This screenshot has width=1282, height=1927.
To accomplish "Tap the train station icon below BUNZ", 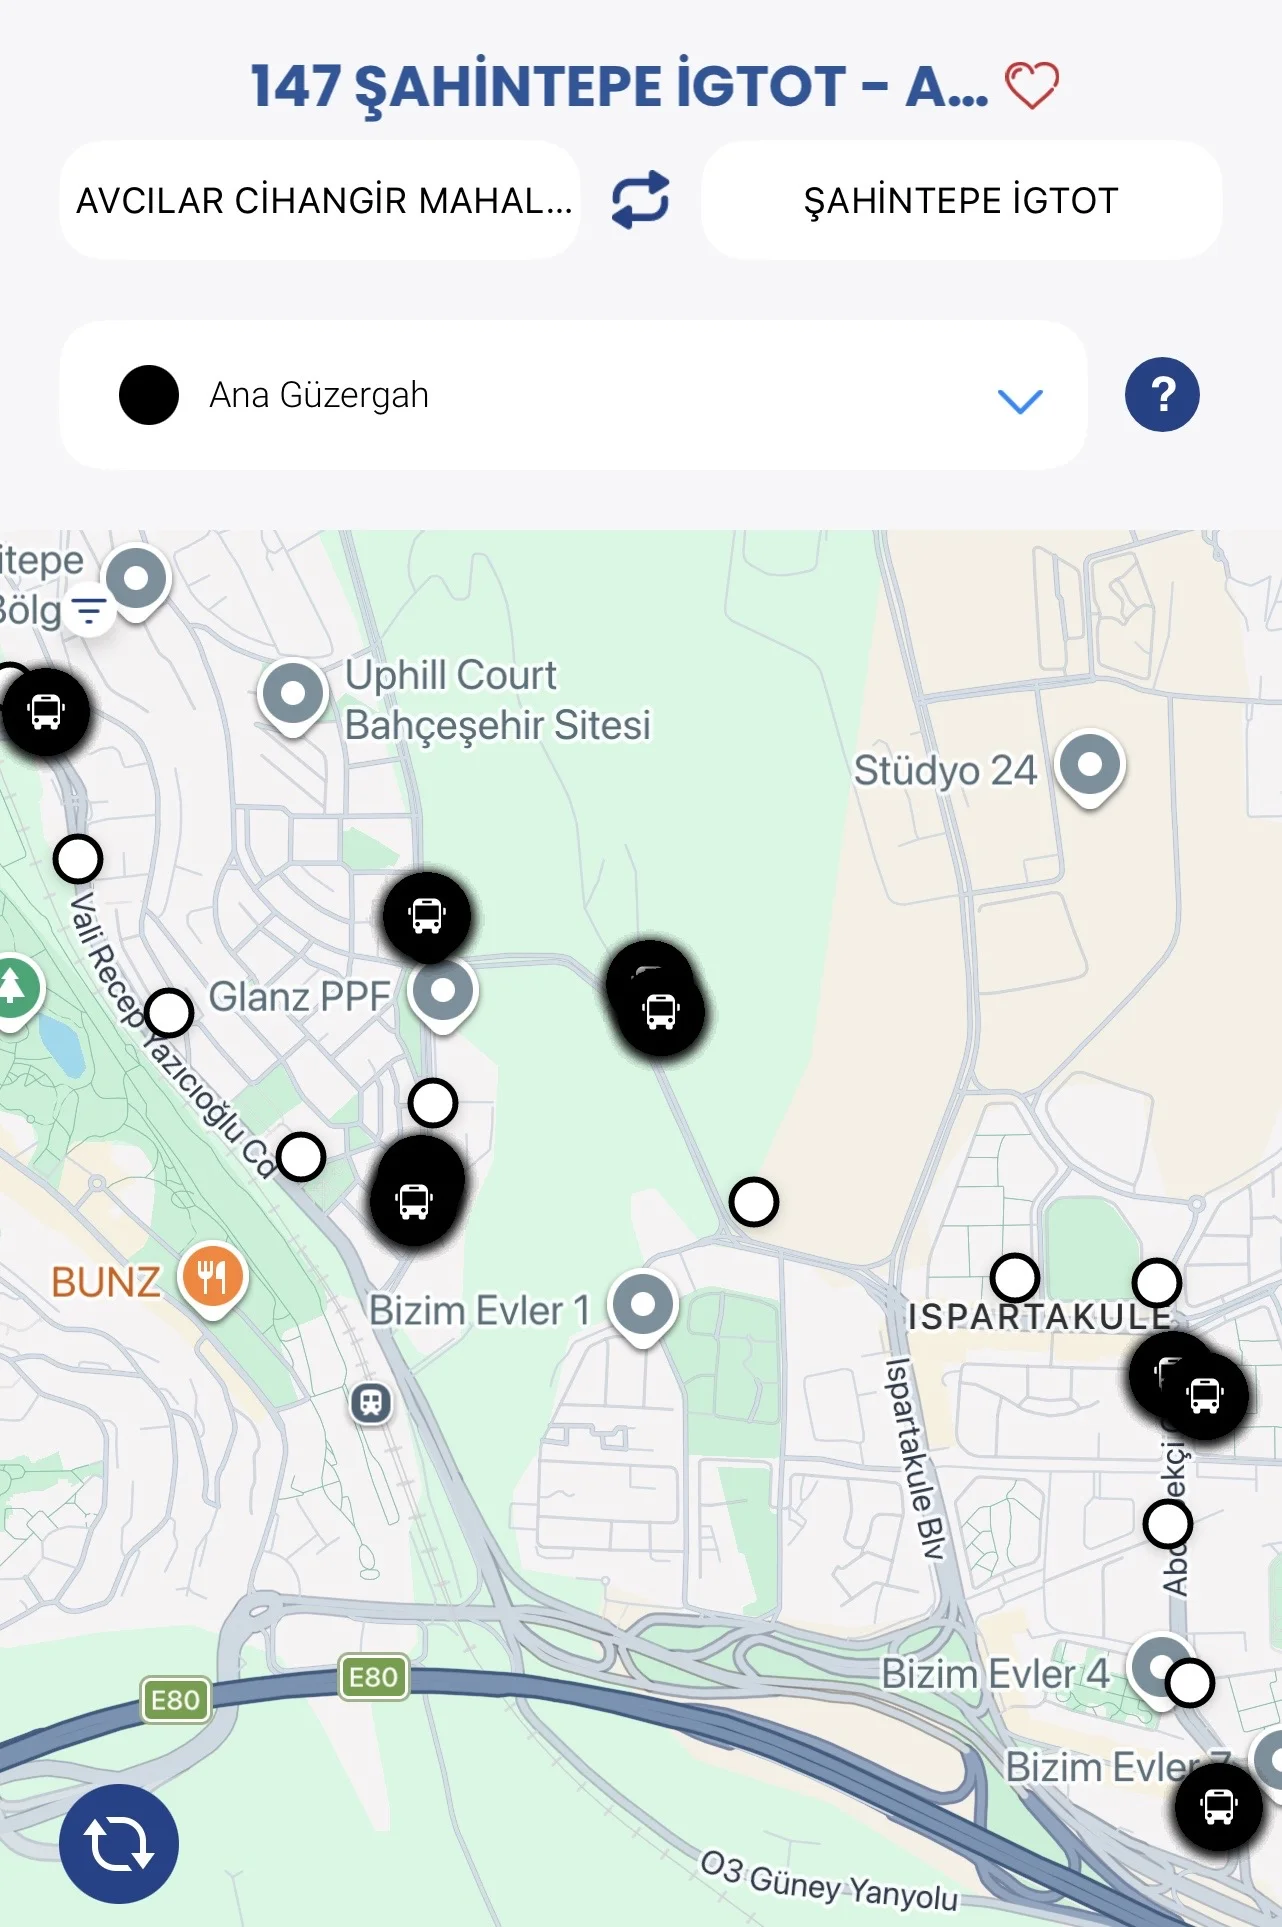I will pyautogui.click(x=371, y=1402).
